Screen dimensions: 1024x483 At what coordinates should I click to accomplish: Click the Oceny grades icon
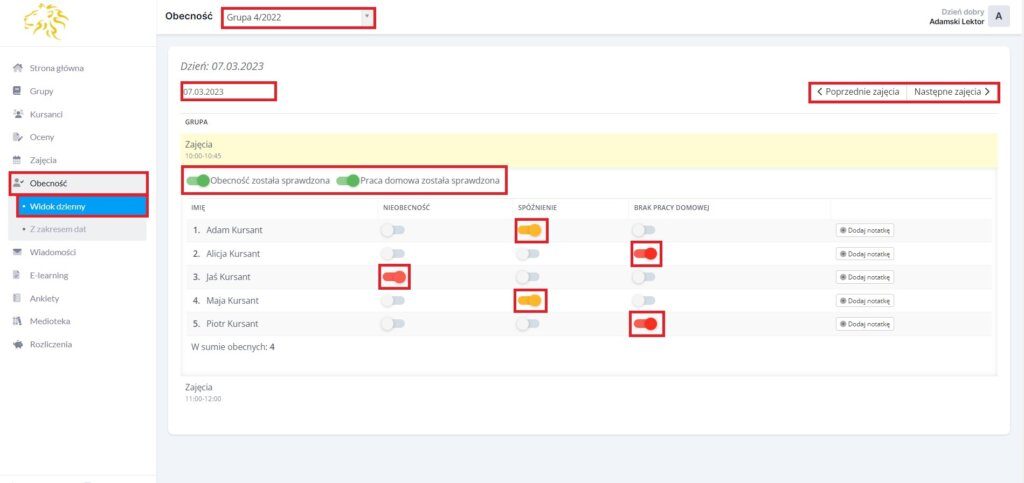[x=17, y=137]
